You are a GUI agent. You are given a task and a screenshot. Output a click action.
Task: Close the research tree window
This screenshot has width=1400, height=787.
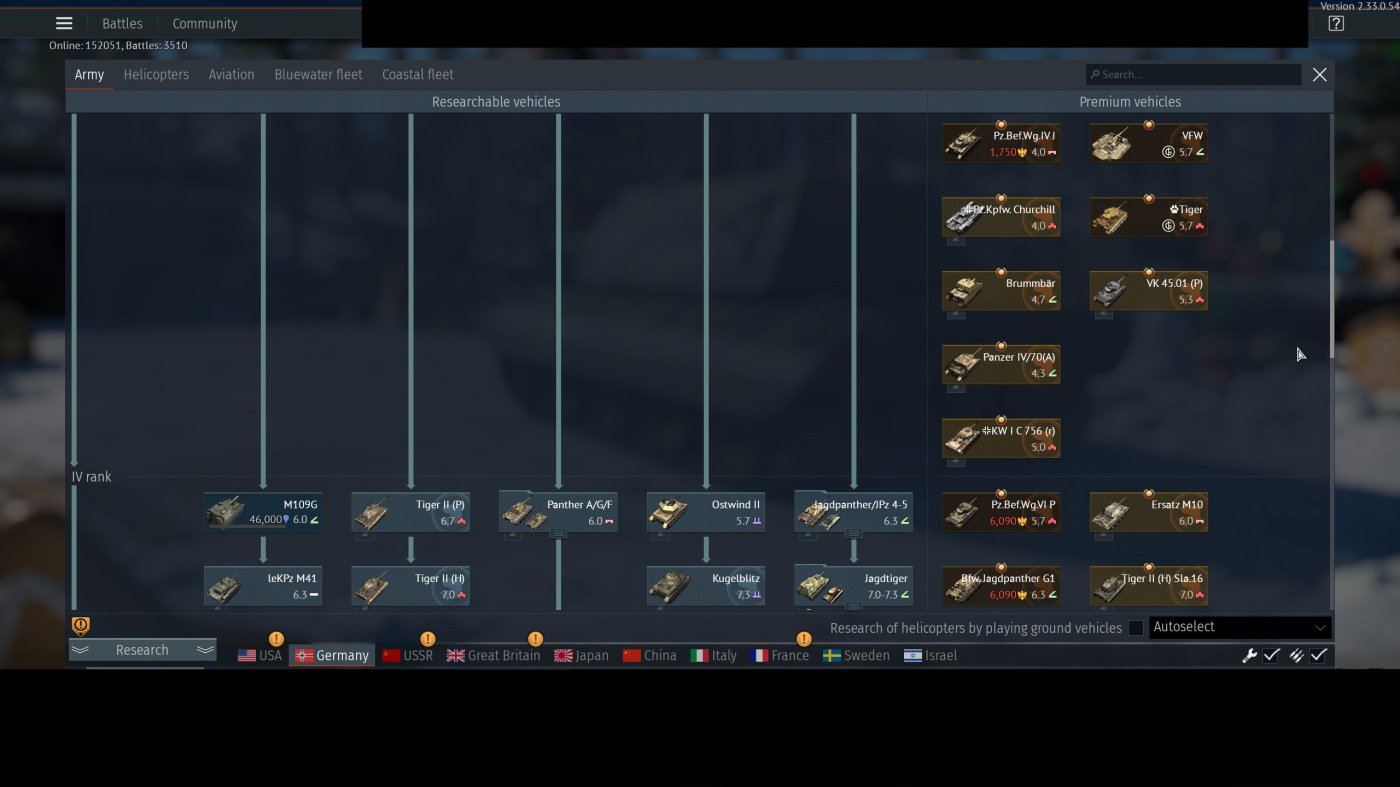1320,75
